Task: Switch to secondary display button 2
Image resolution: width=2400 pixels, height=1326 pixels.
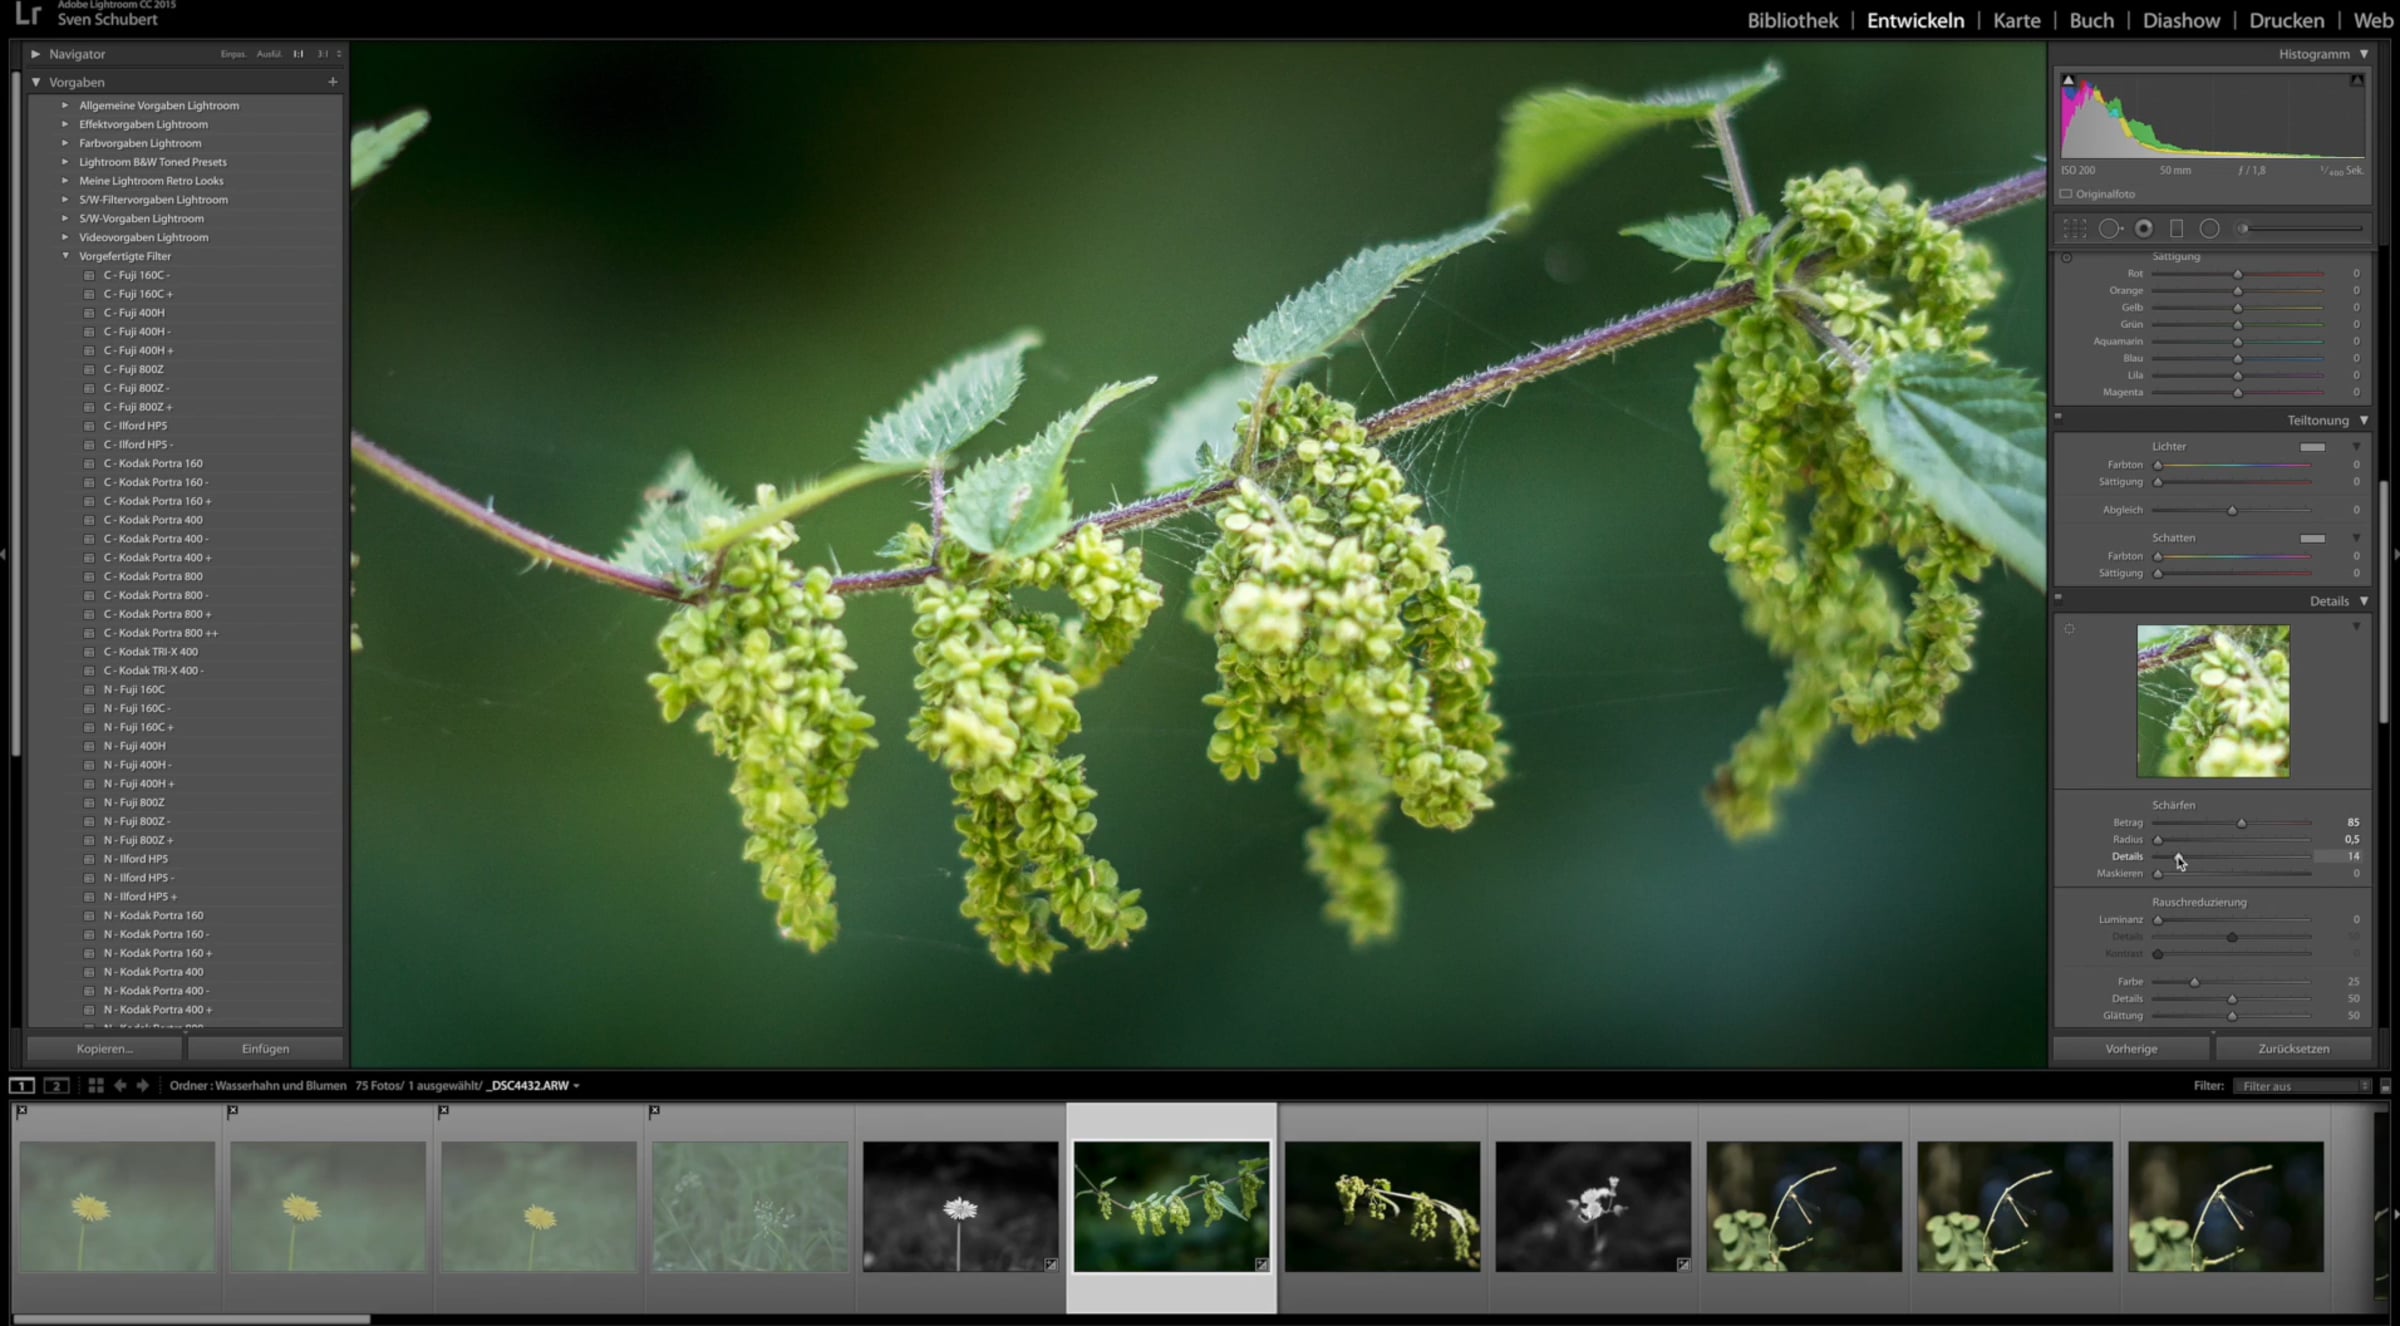Action: [56, 1085]
